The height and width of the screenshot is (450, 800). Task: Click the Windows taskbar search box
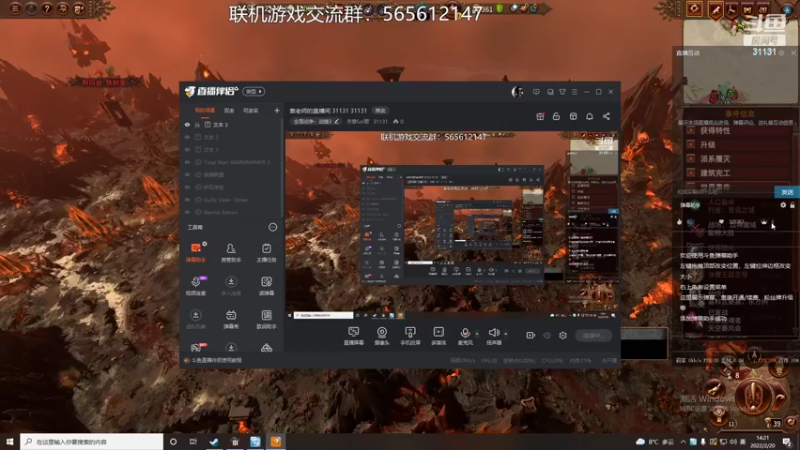click(92, 441)
